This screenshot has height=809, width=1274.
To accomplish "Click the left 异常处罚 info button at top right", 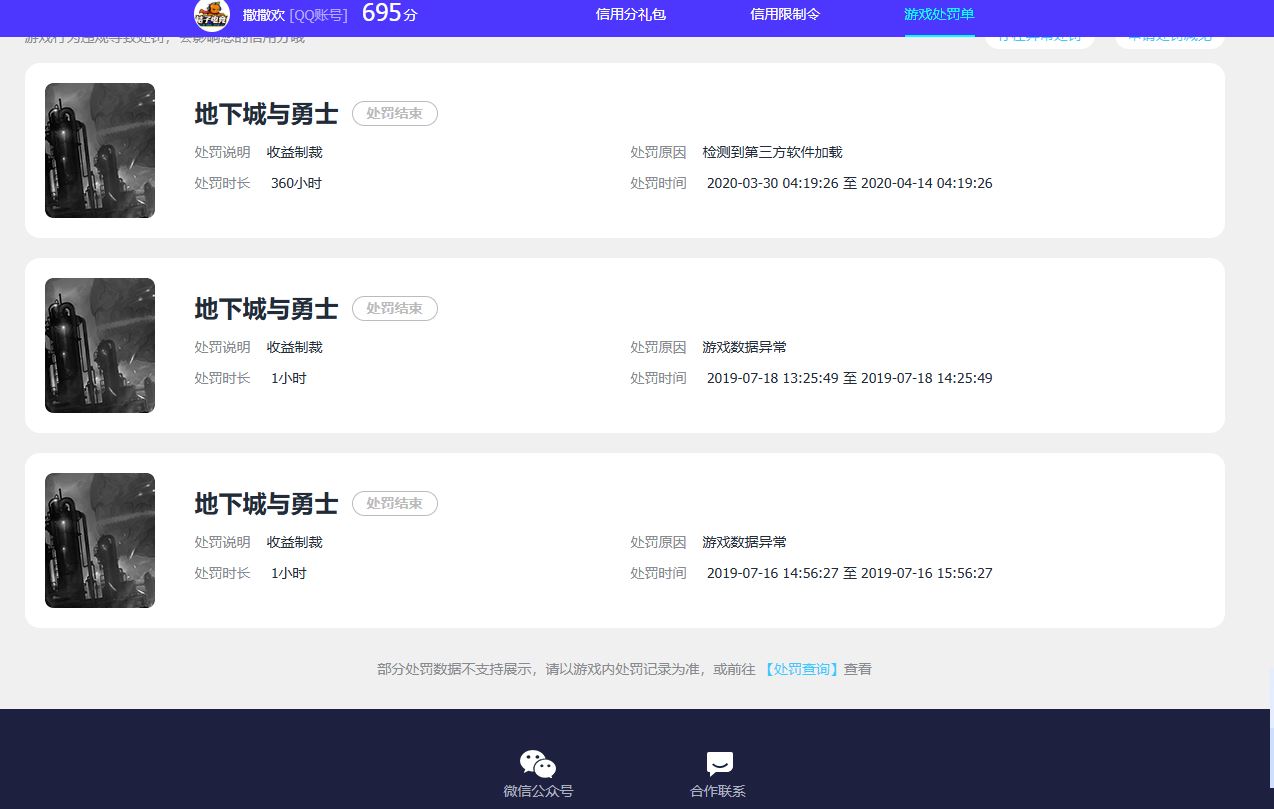I will 1039,35.
